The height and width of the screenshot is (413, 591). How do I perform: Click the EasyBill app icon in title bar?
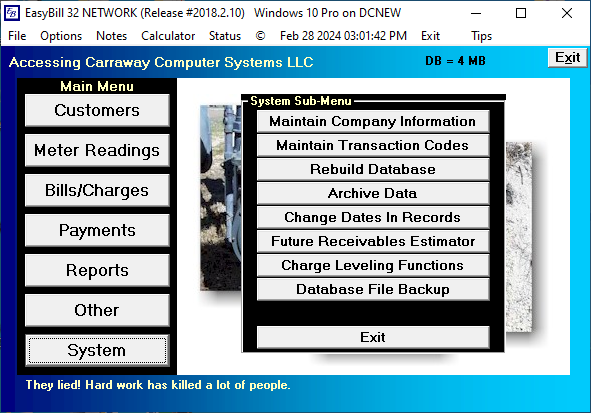click(x=12, y=13)
